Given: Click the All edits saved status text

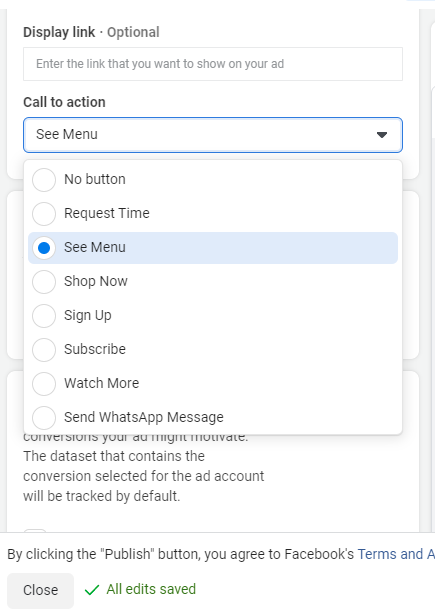Looking at the screenshot, I should (x=151, y=589).
